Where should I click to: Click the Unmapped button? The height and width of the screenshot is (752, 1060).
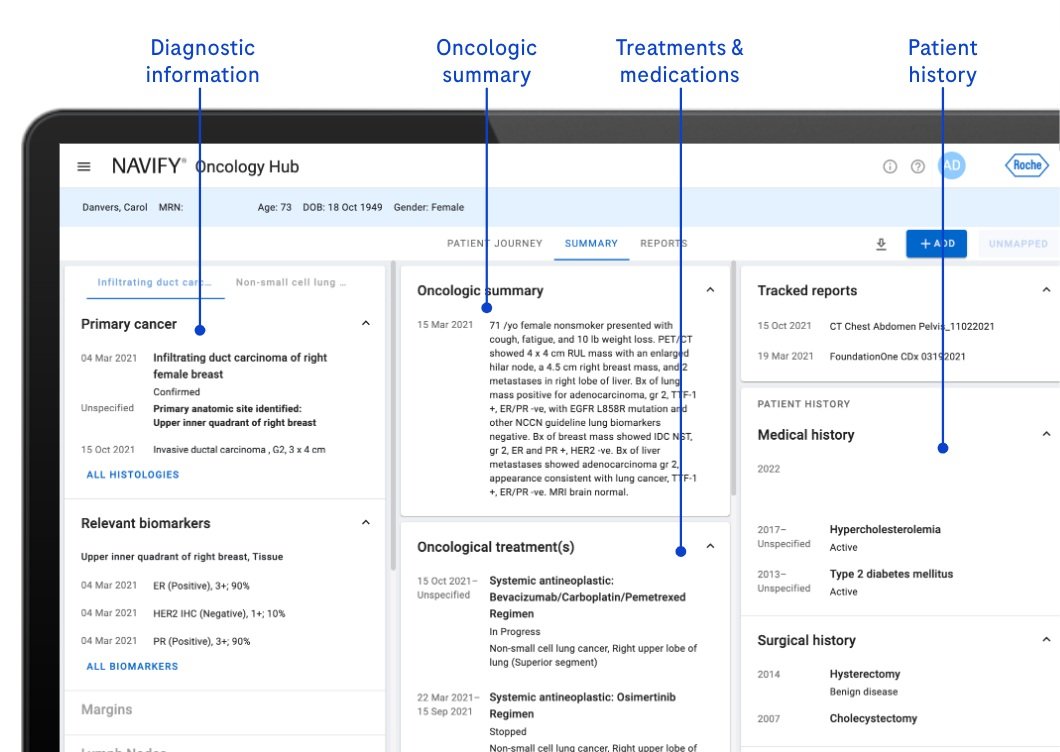pyautogui.click(x=1018, y=243)
